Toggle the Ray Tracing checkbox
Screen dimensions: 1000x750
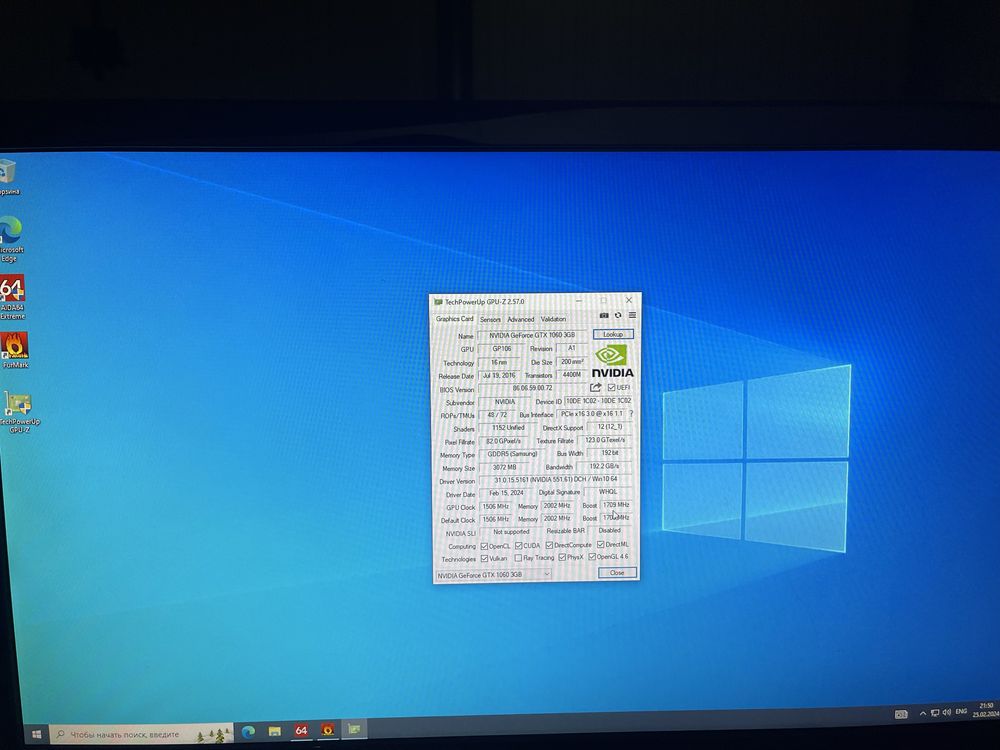(518, 558)
